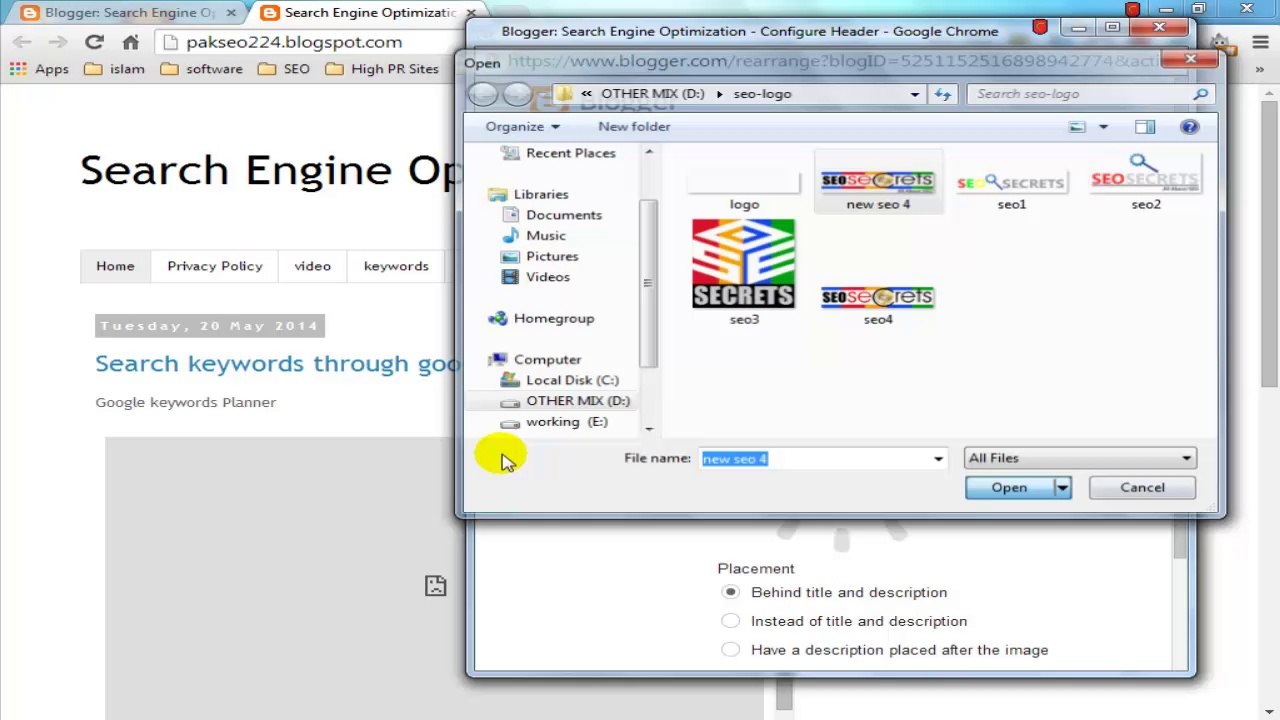The height and width of the screenshot is (720, 1280).
Task: Select the new seo 4 image file
Action: [878, 184]
